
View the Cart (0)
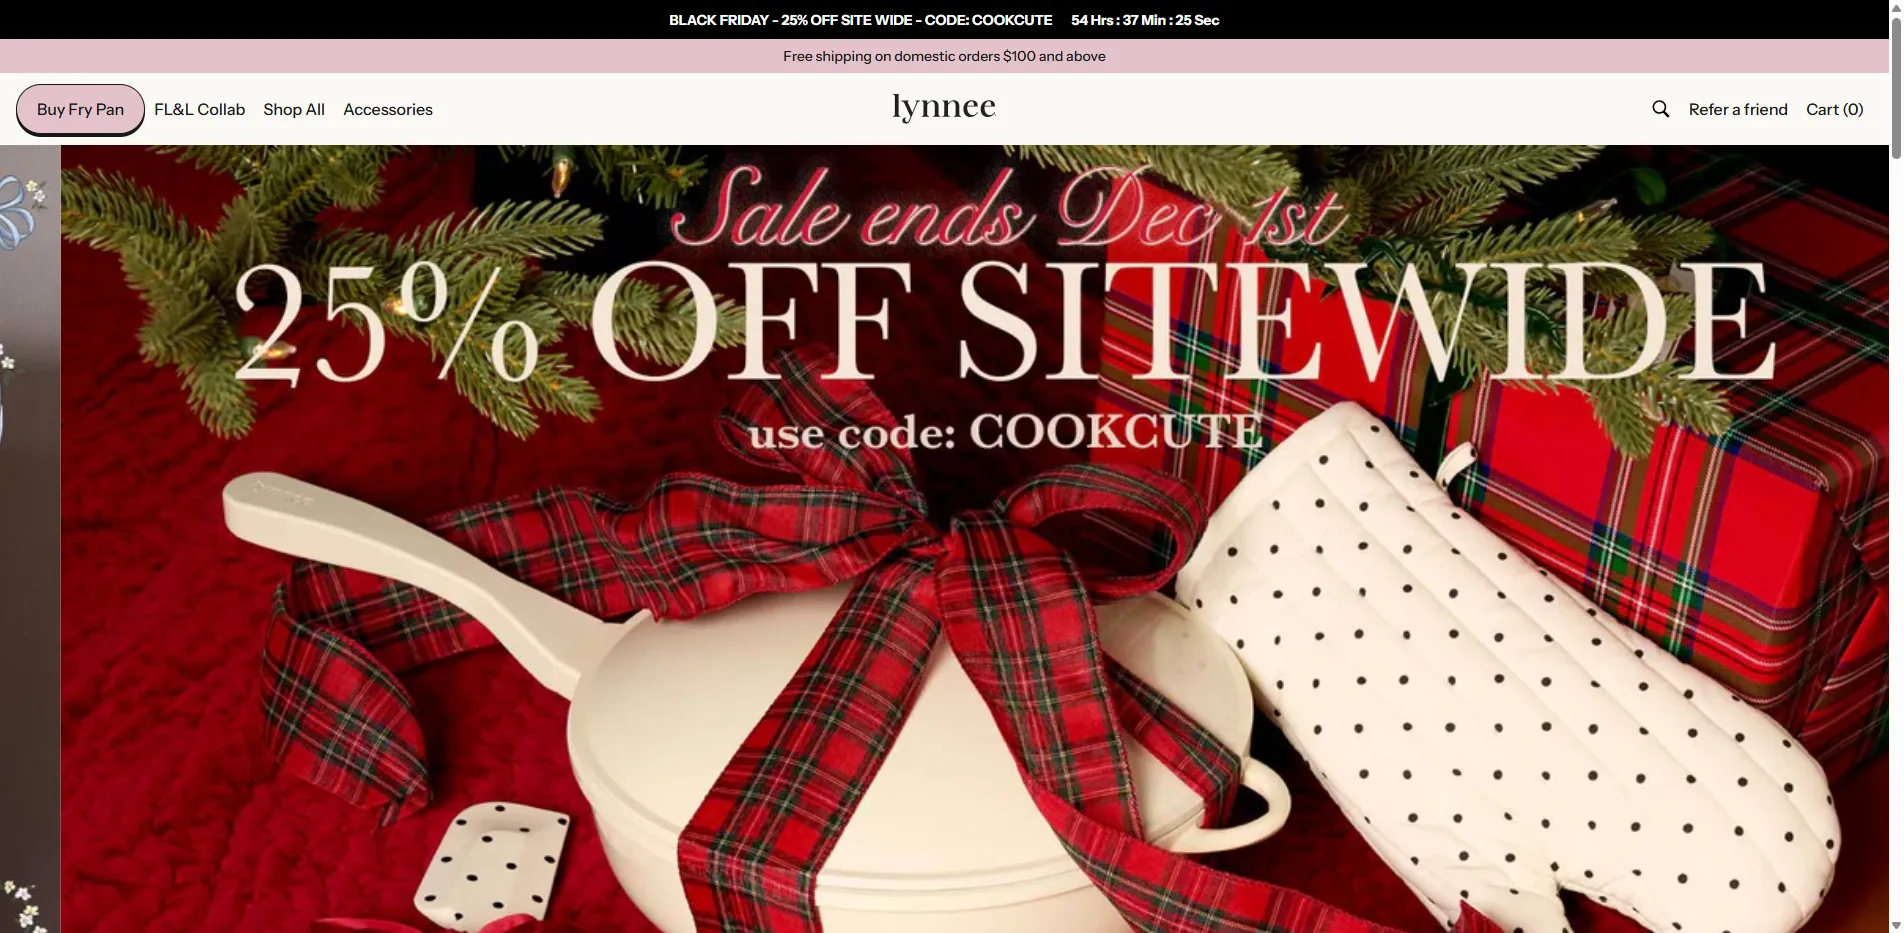coord(1834,110)
